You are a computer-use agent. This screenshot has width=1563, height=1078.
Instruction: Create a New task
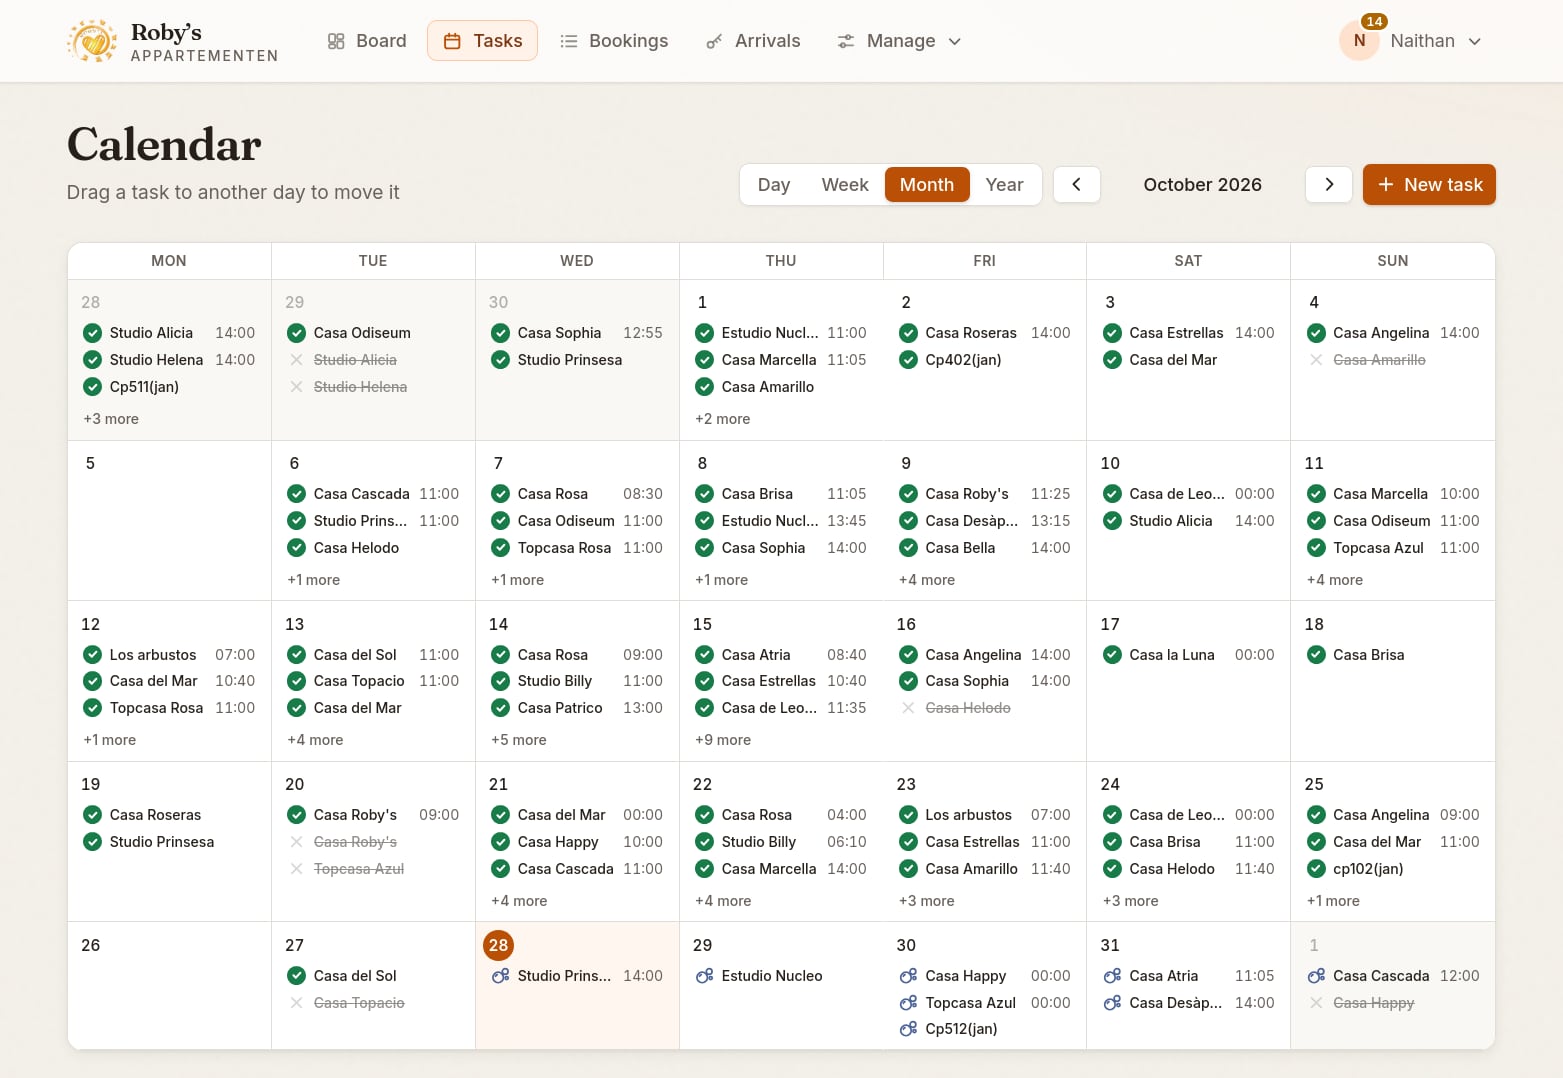[x=1429, y=185]
